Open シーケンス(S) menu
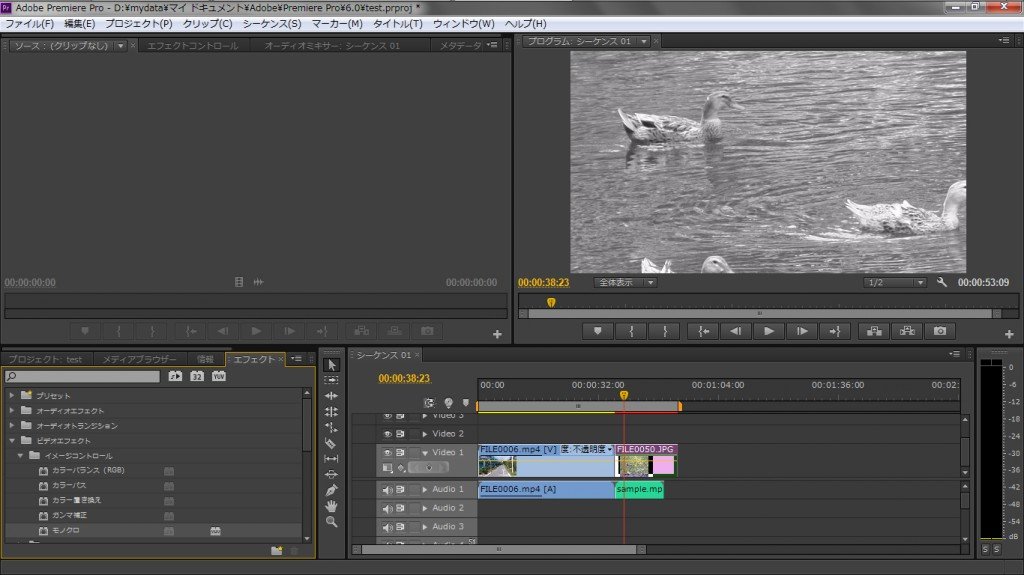1024x575 pixels. [272, 24]
